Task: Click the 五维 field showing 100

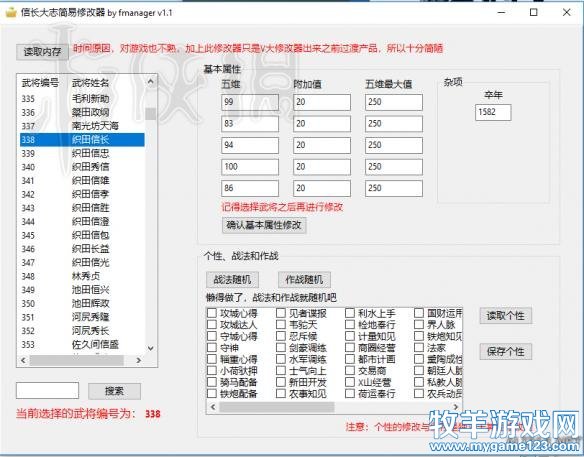Action: (250, 167)
